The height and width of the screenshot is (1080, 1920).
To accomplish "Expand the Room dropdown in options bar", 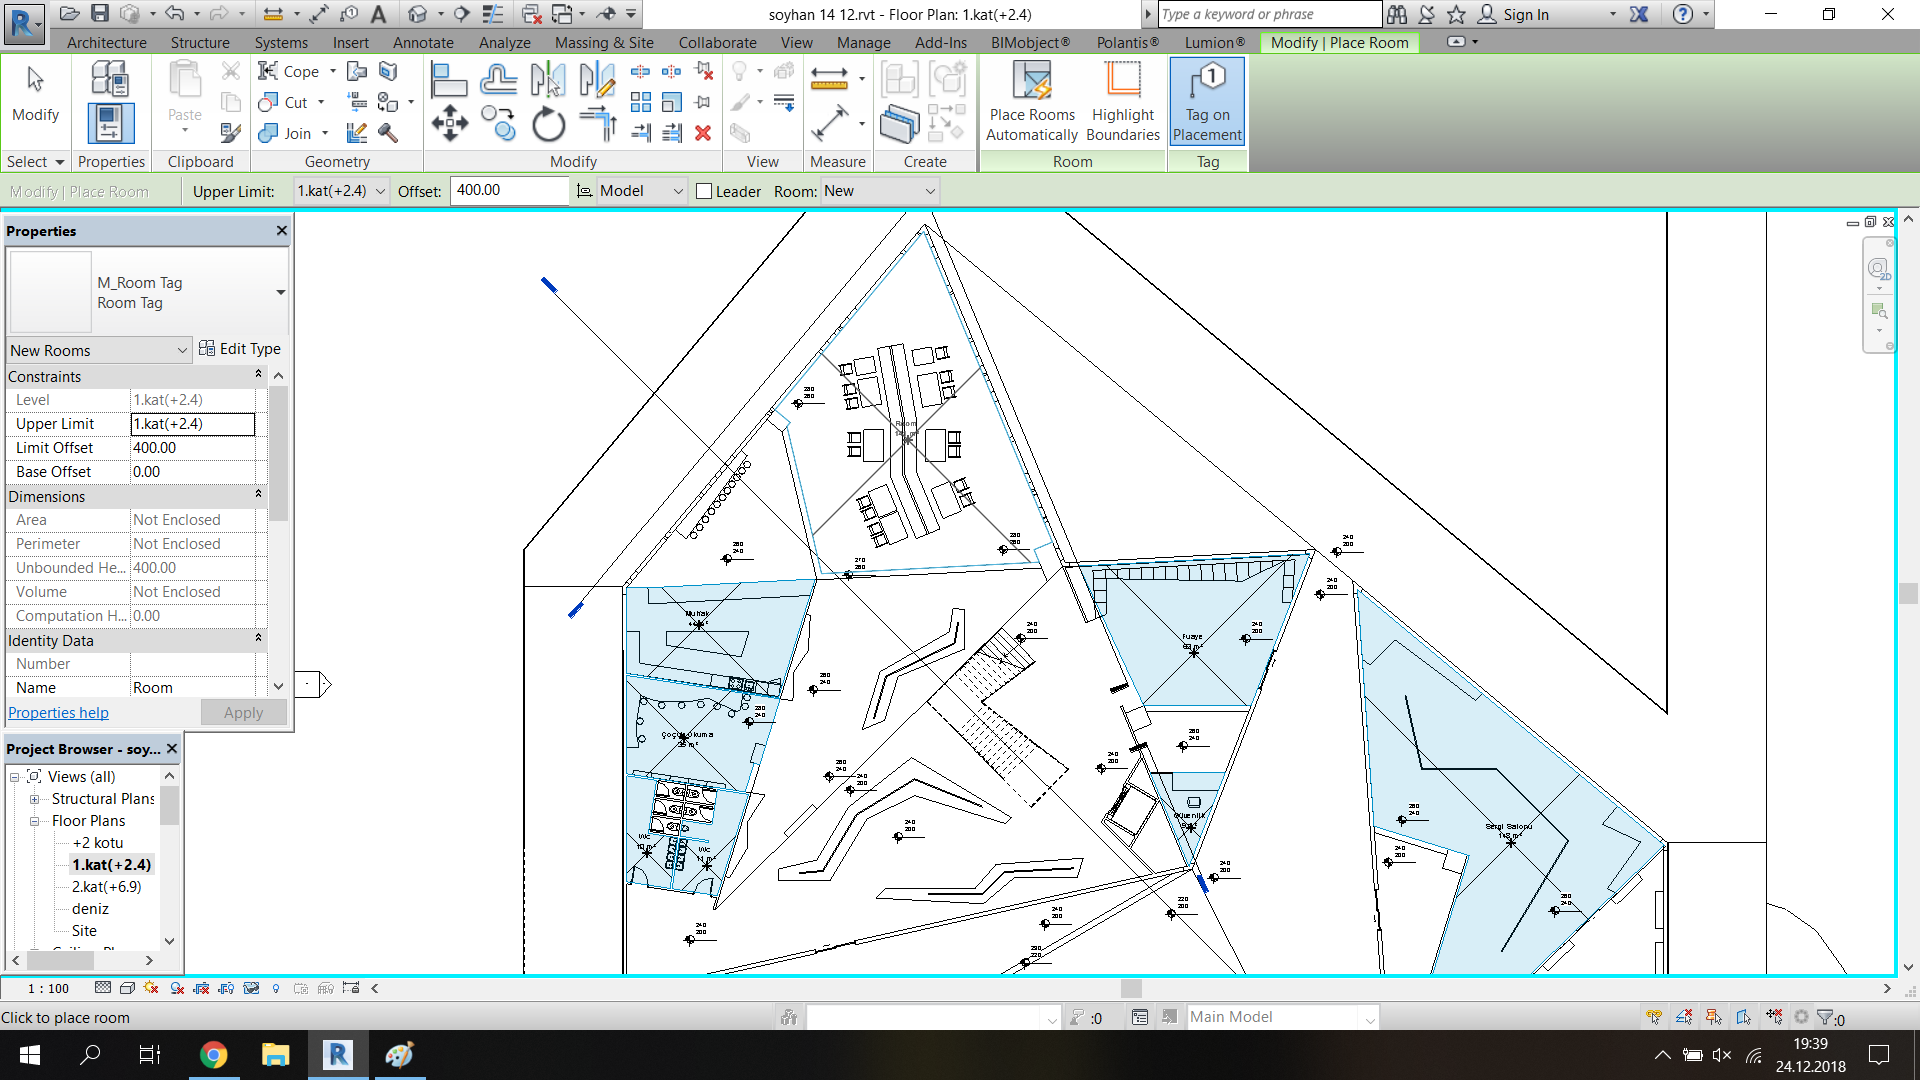I will point(932,191).
